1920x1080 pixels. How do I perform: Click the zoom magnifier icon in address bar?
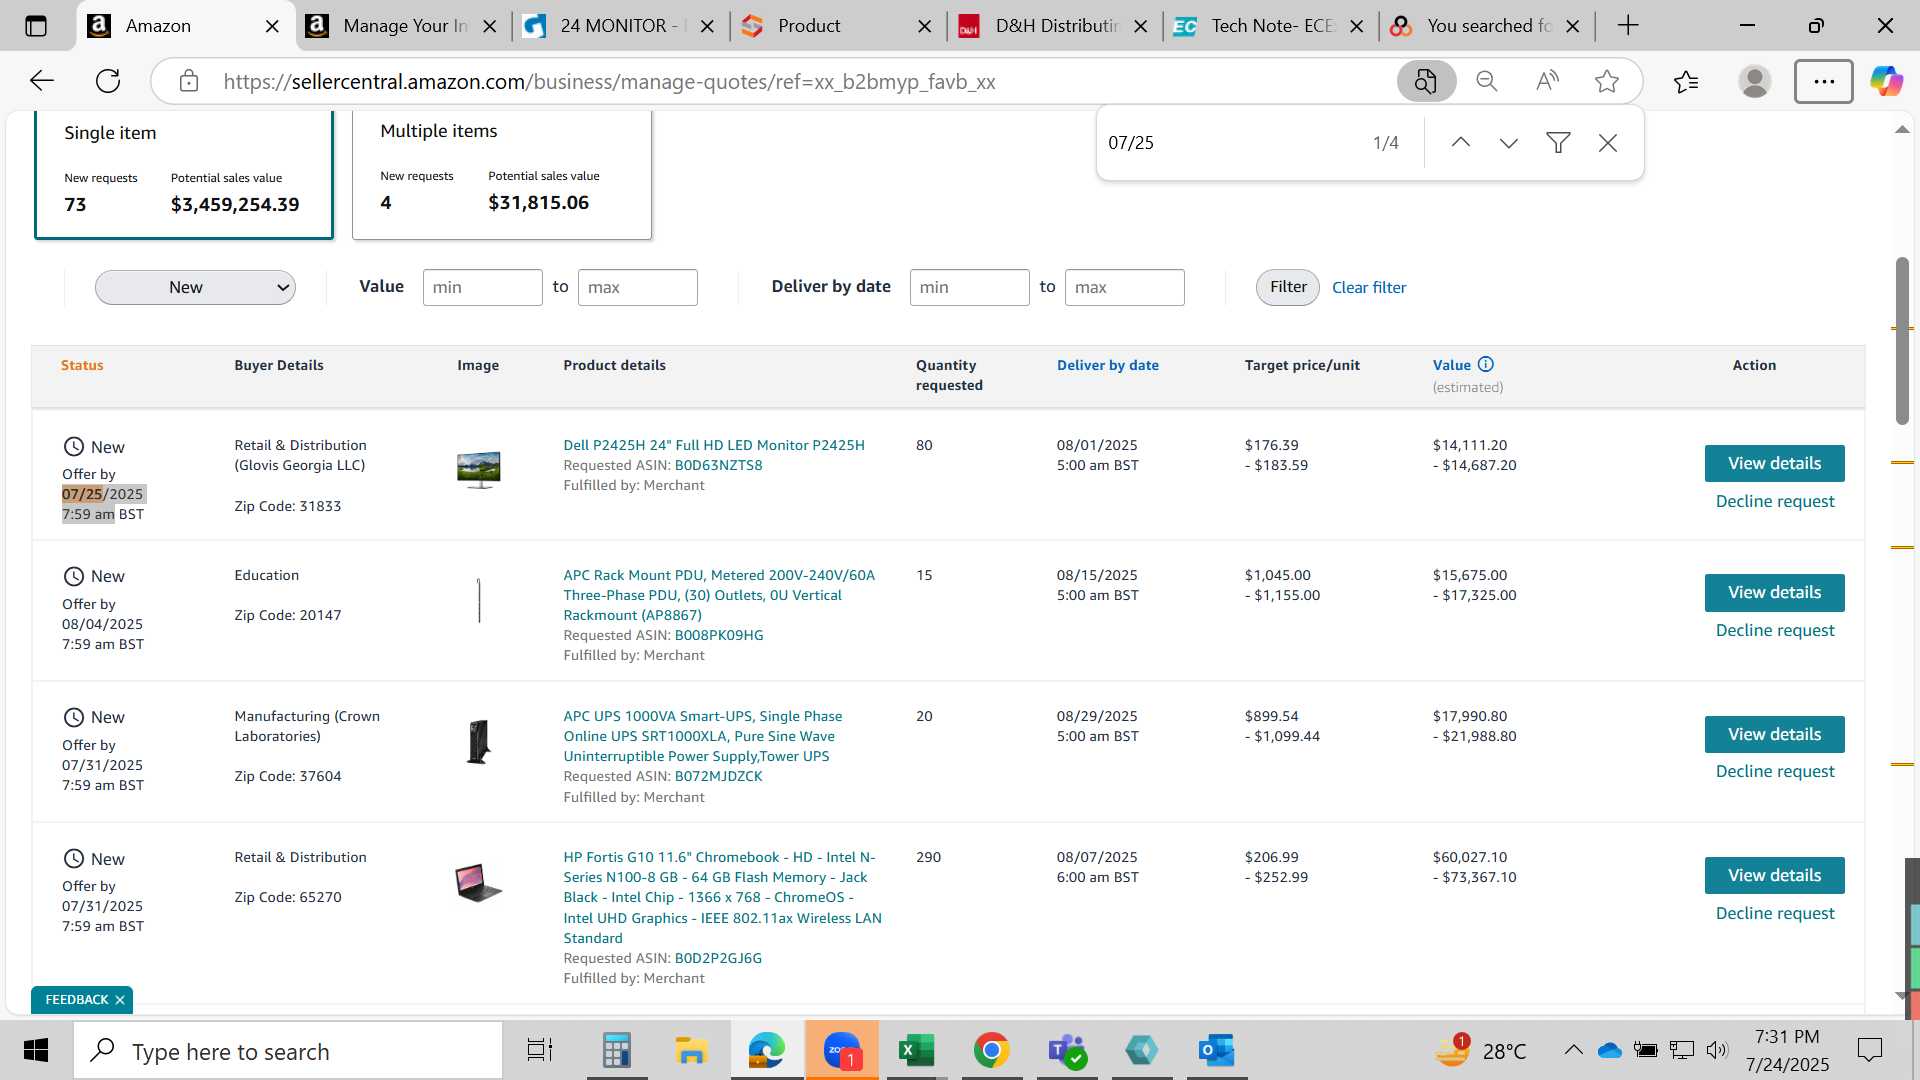pos(1487,81)
